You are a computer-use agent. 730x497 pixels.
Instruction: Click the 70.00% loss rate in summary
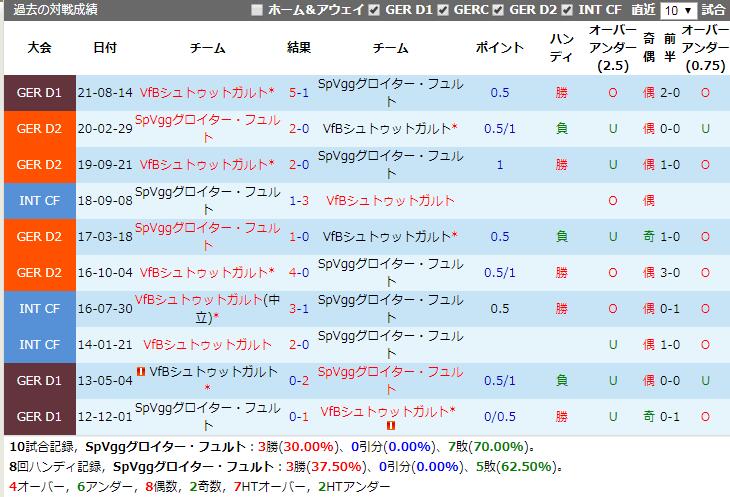point(498,447)
